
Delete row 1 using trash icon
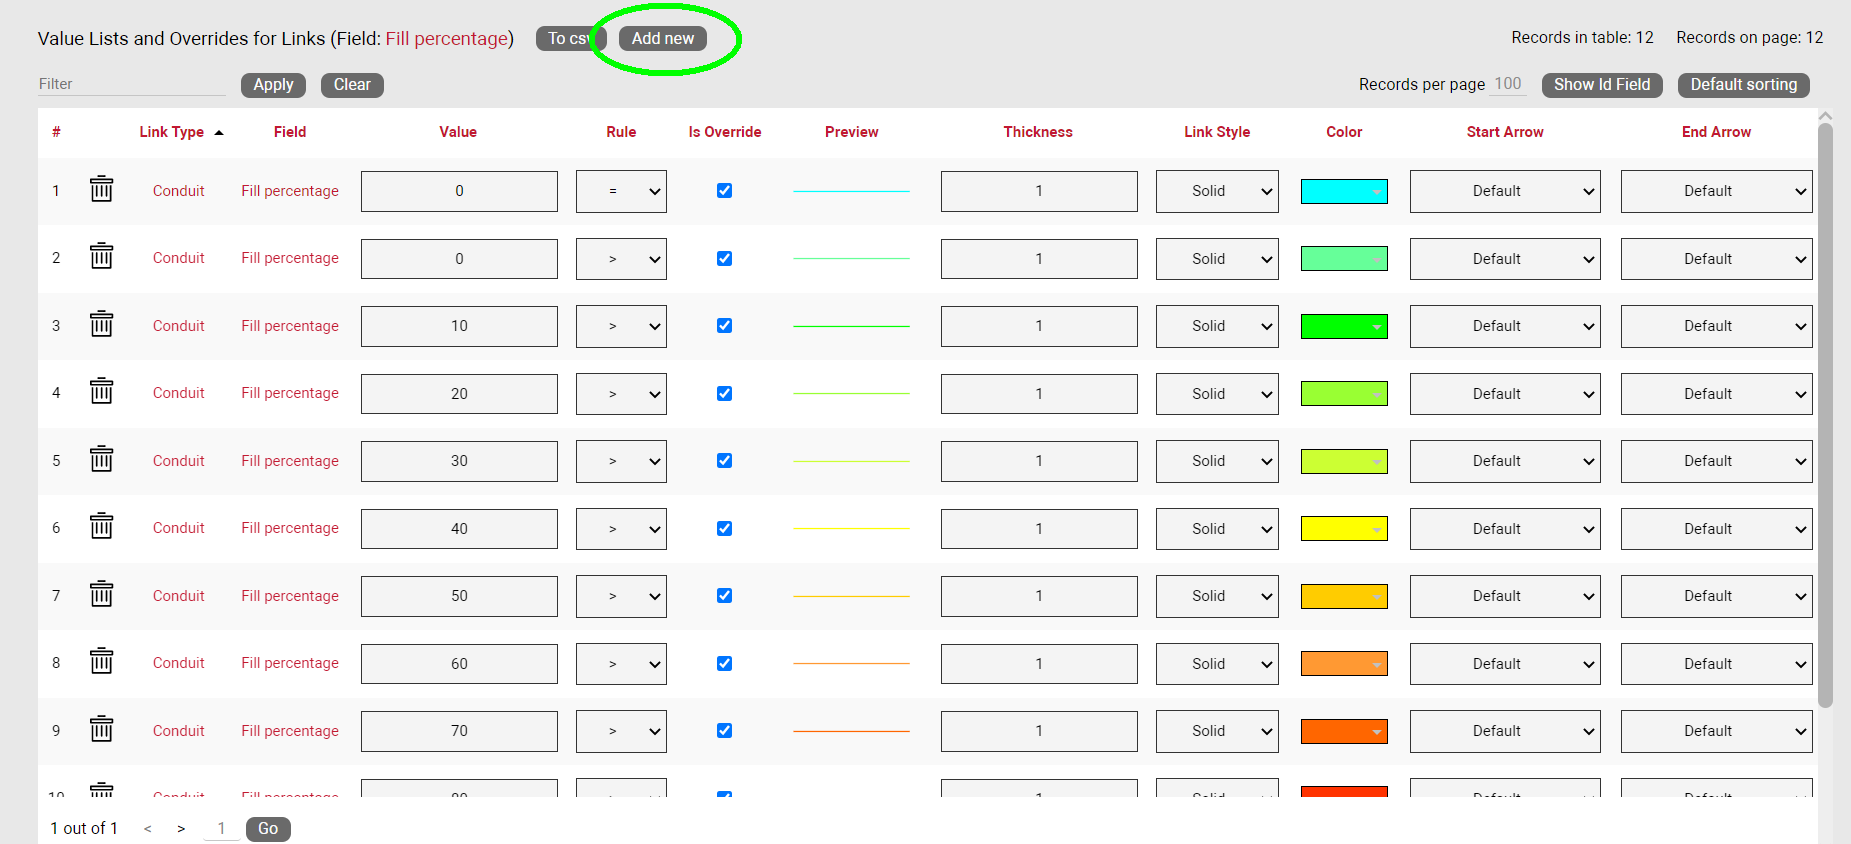point(101,190)
